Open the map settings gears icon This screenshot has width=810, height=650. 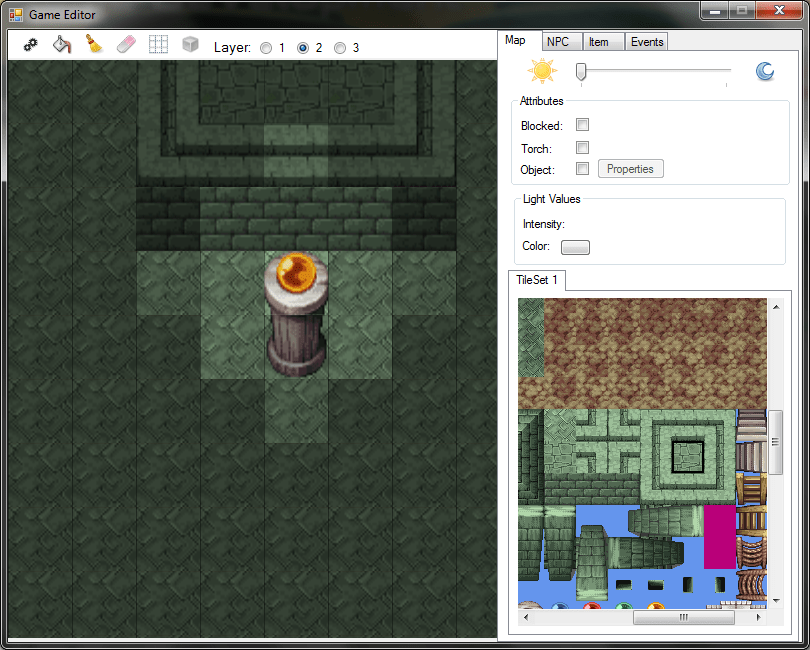click(29, 45)
